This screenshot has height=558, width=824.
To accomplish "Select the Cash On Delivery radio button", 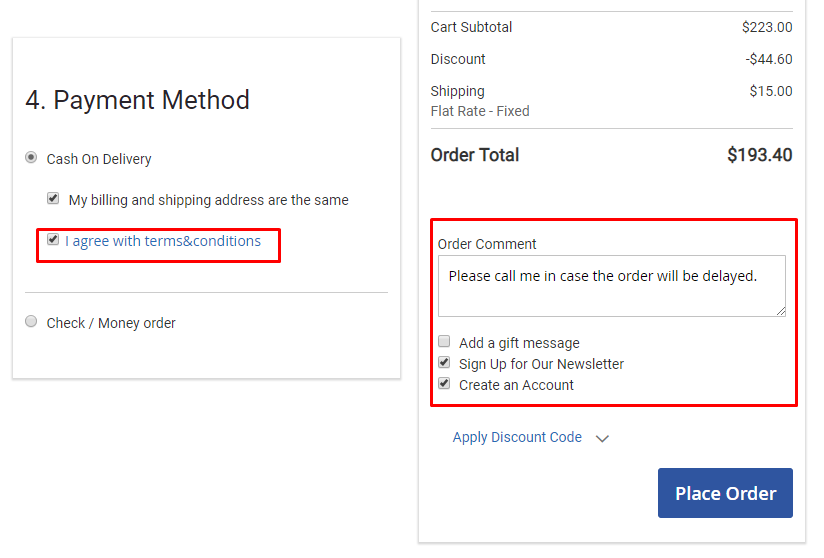I will coord(31,158).
